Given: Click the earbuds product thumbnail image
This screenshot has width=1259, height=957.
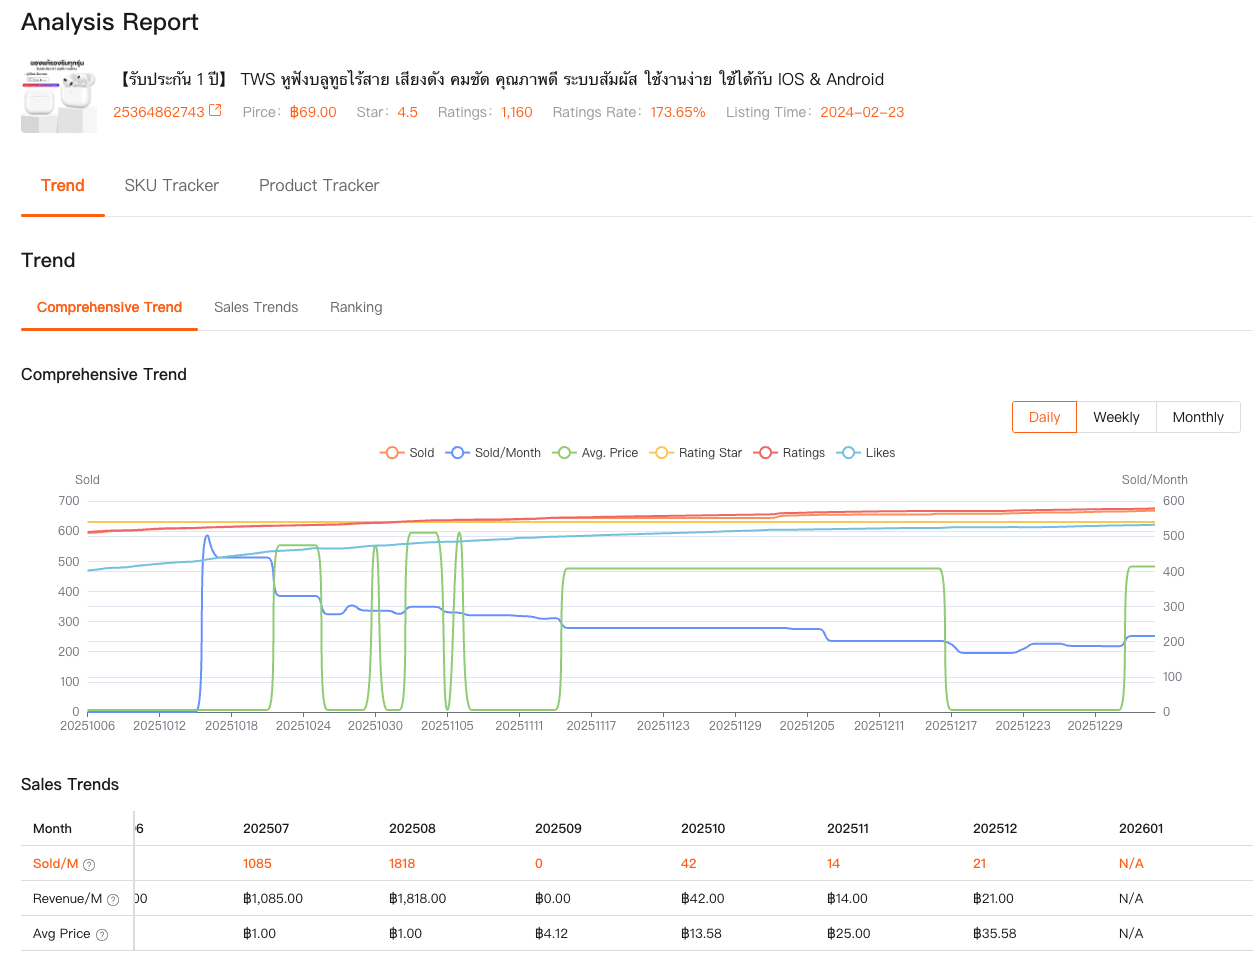Looking at the screenshot, I should coord(59,96).
